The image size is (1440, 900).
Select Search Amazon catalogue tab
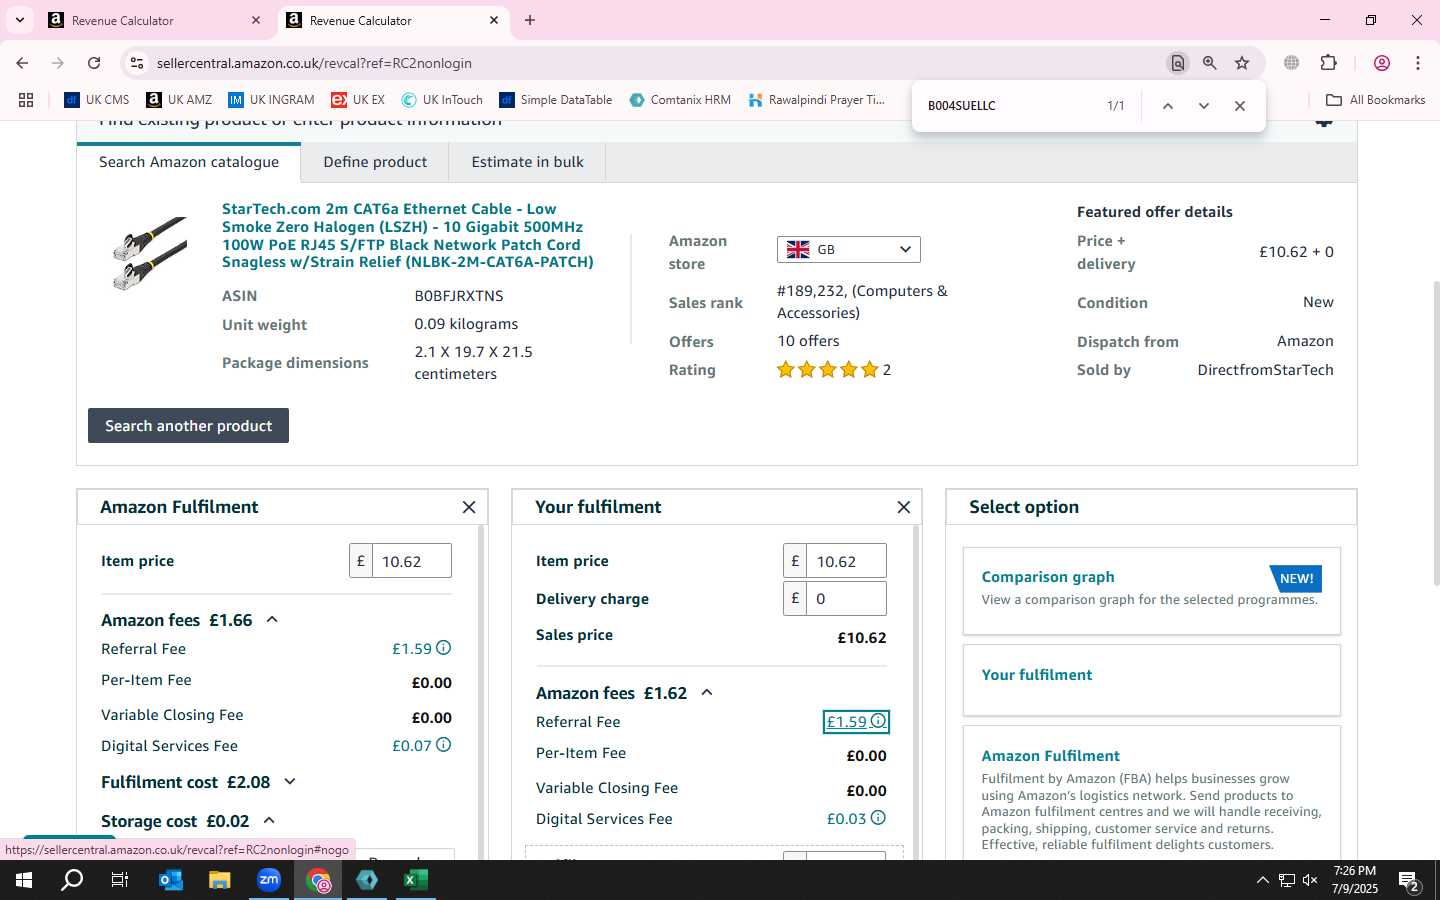[x=189, y=162]
